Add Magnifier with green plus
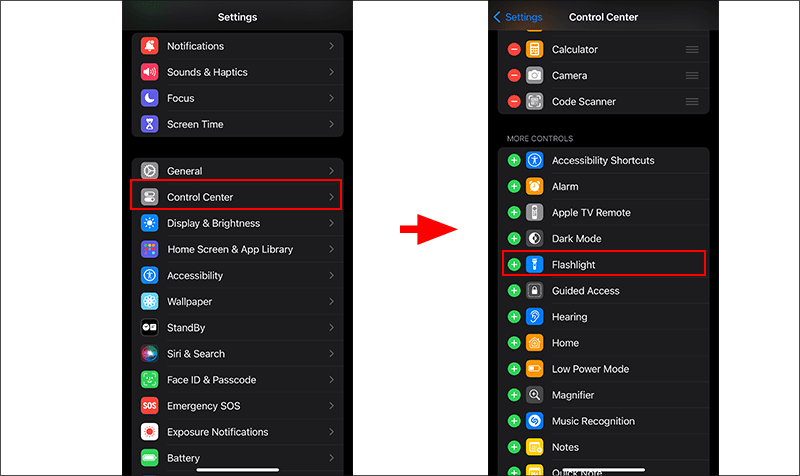 click(x=514, y=395)
